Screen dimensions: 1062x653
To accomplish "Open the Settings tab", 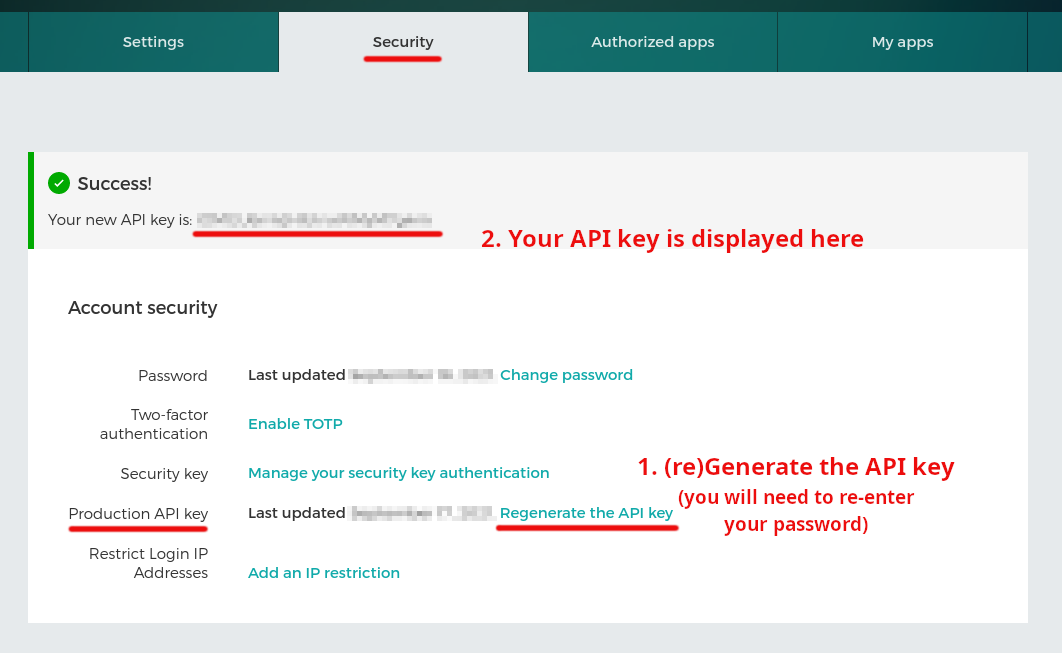I will (x=153, y=42).
